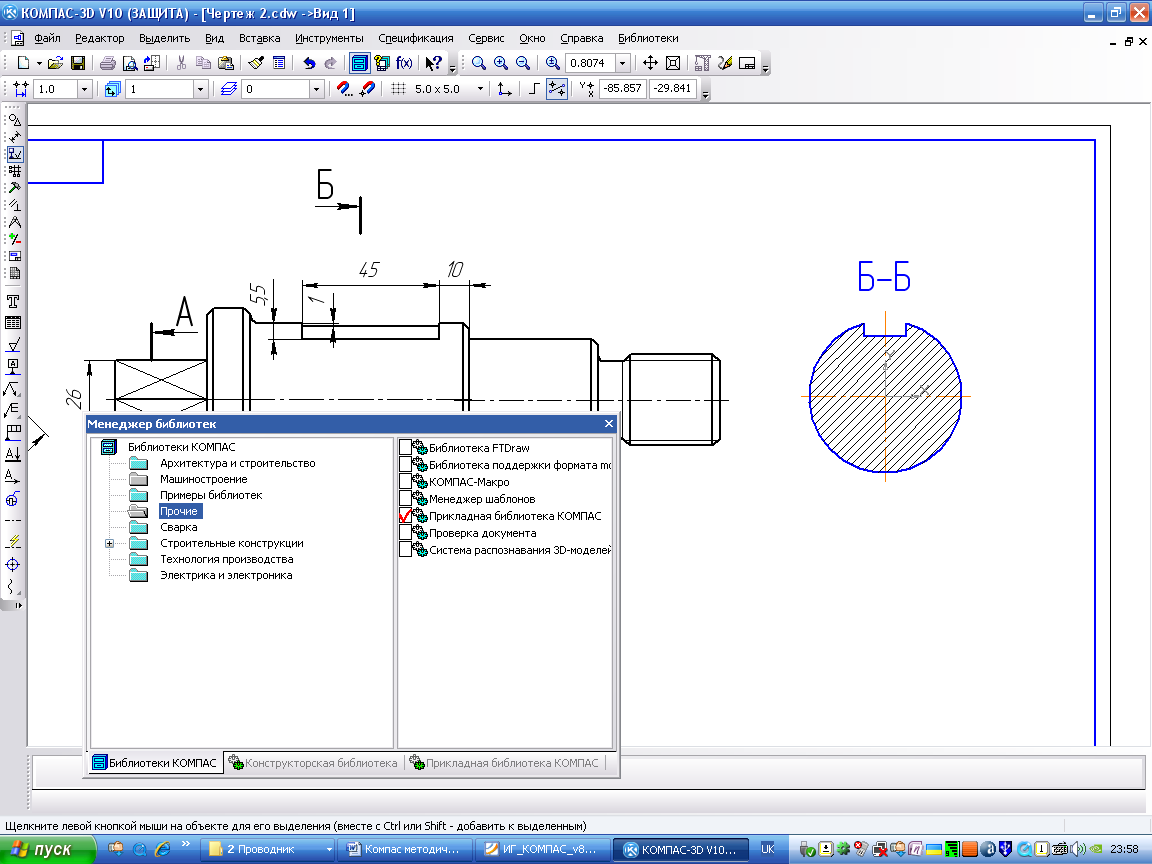Enable the Менеджер шаблонов checkbox
The height and width of the screenshot is (864, 1152).
[x=405, y=498]
